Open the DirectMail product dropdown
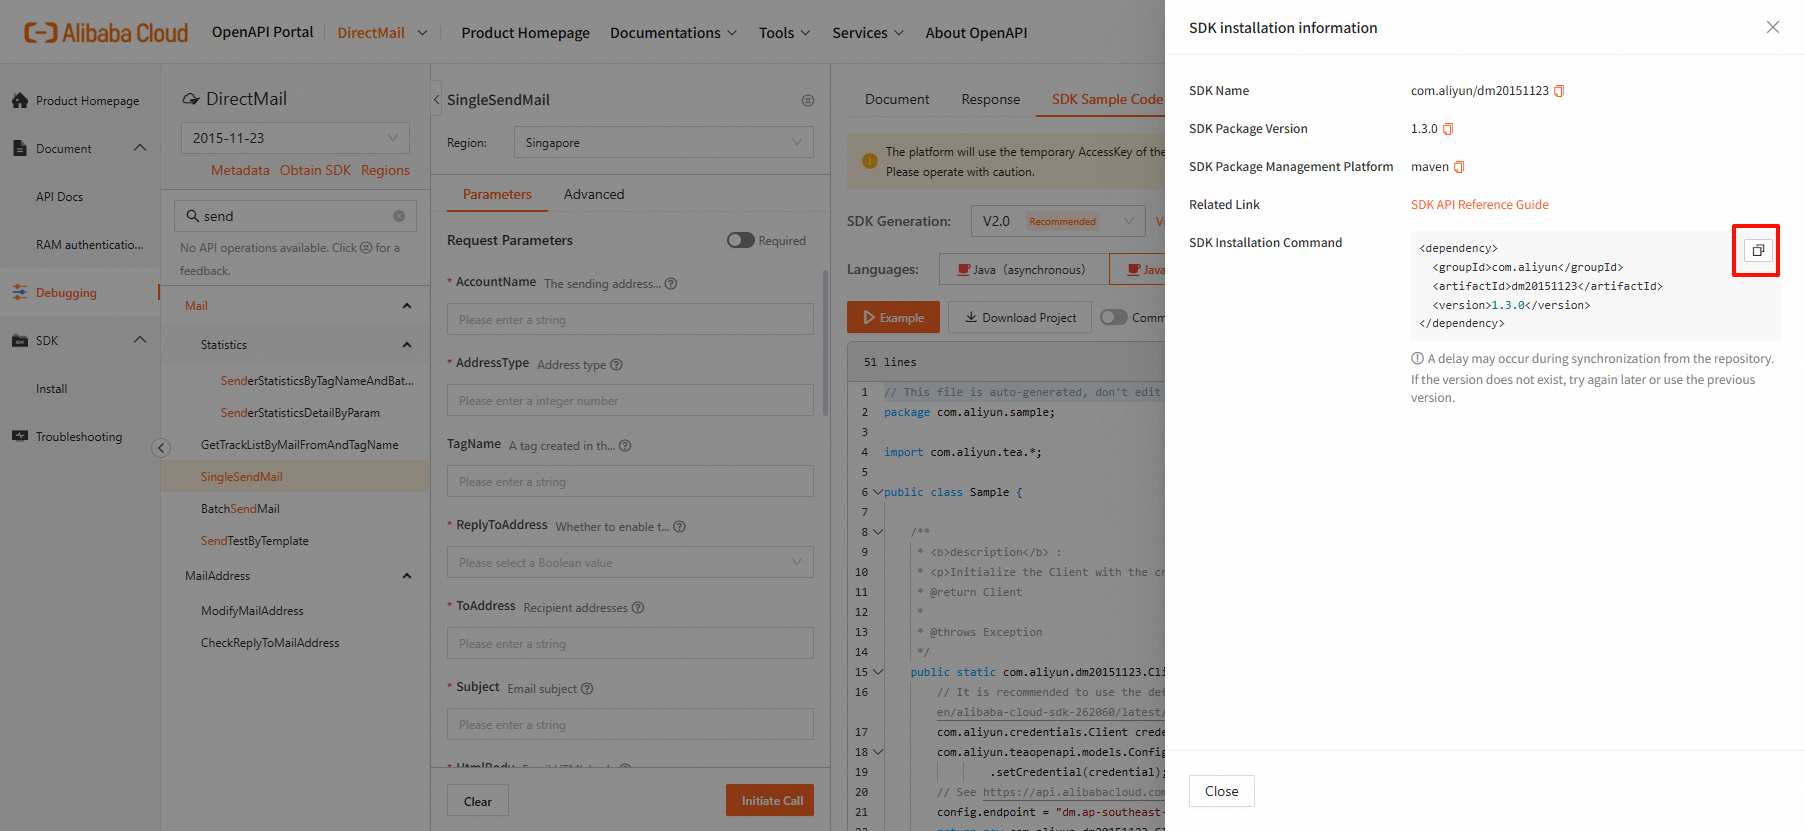 (x=382, y=33)
